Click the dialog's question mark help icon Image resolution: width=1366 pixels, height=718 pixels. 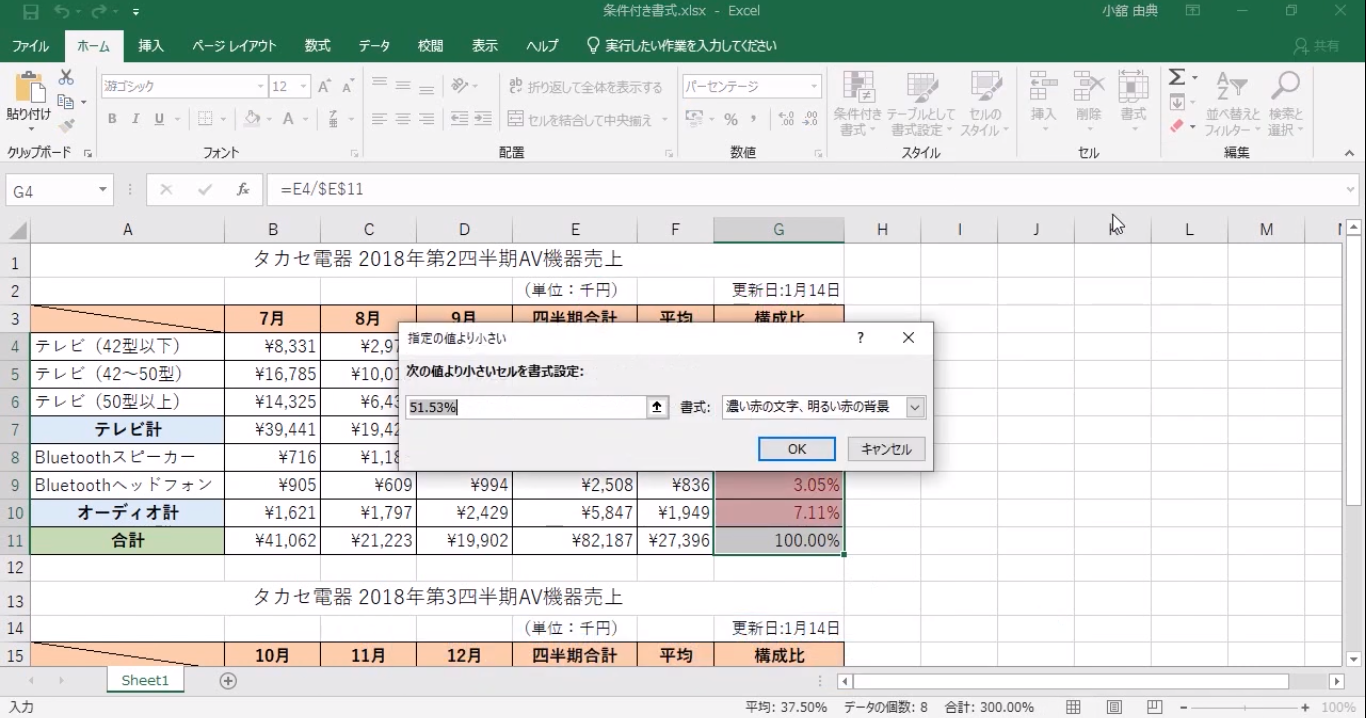[x=860, y=338]
